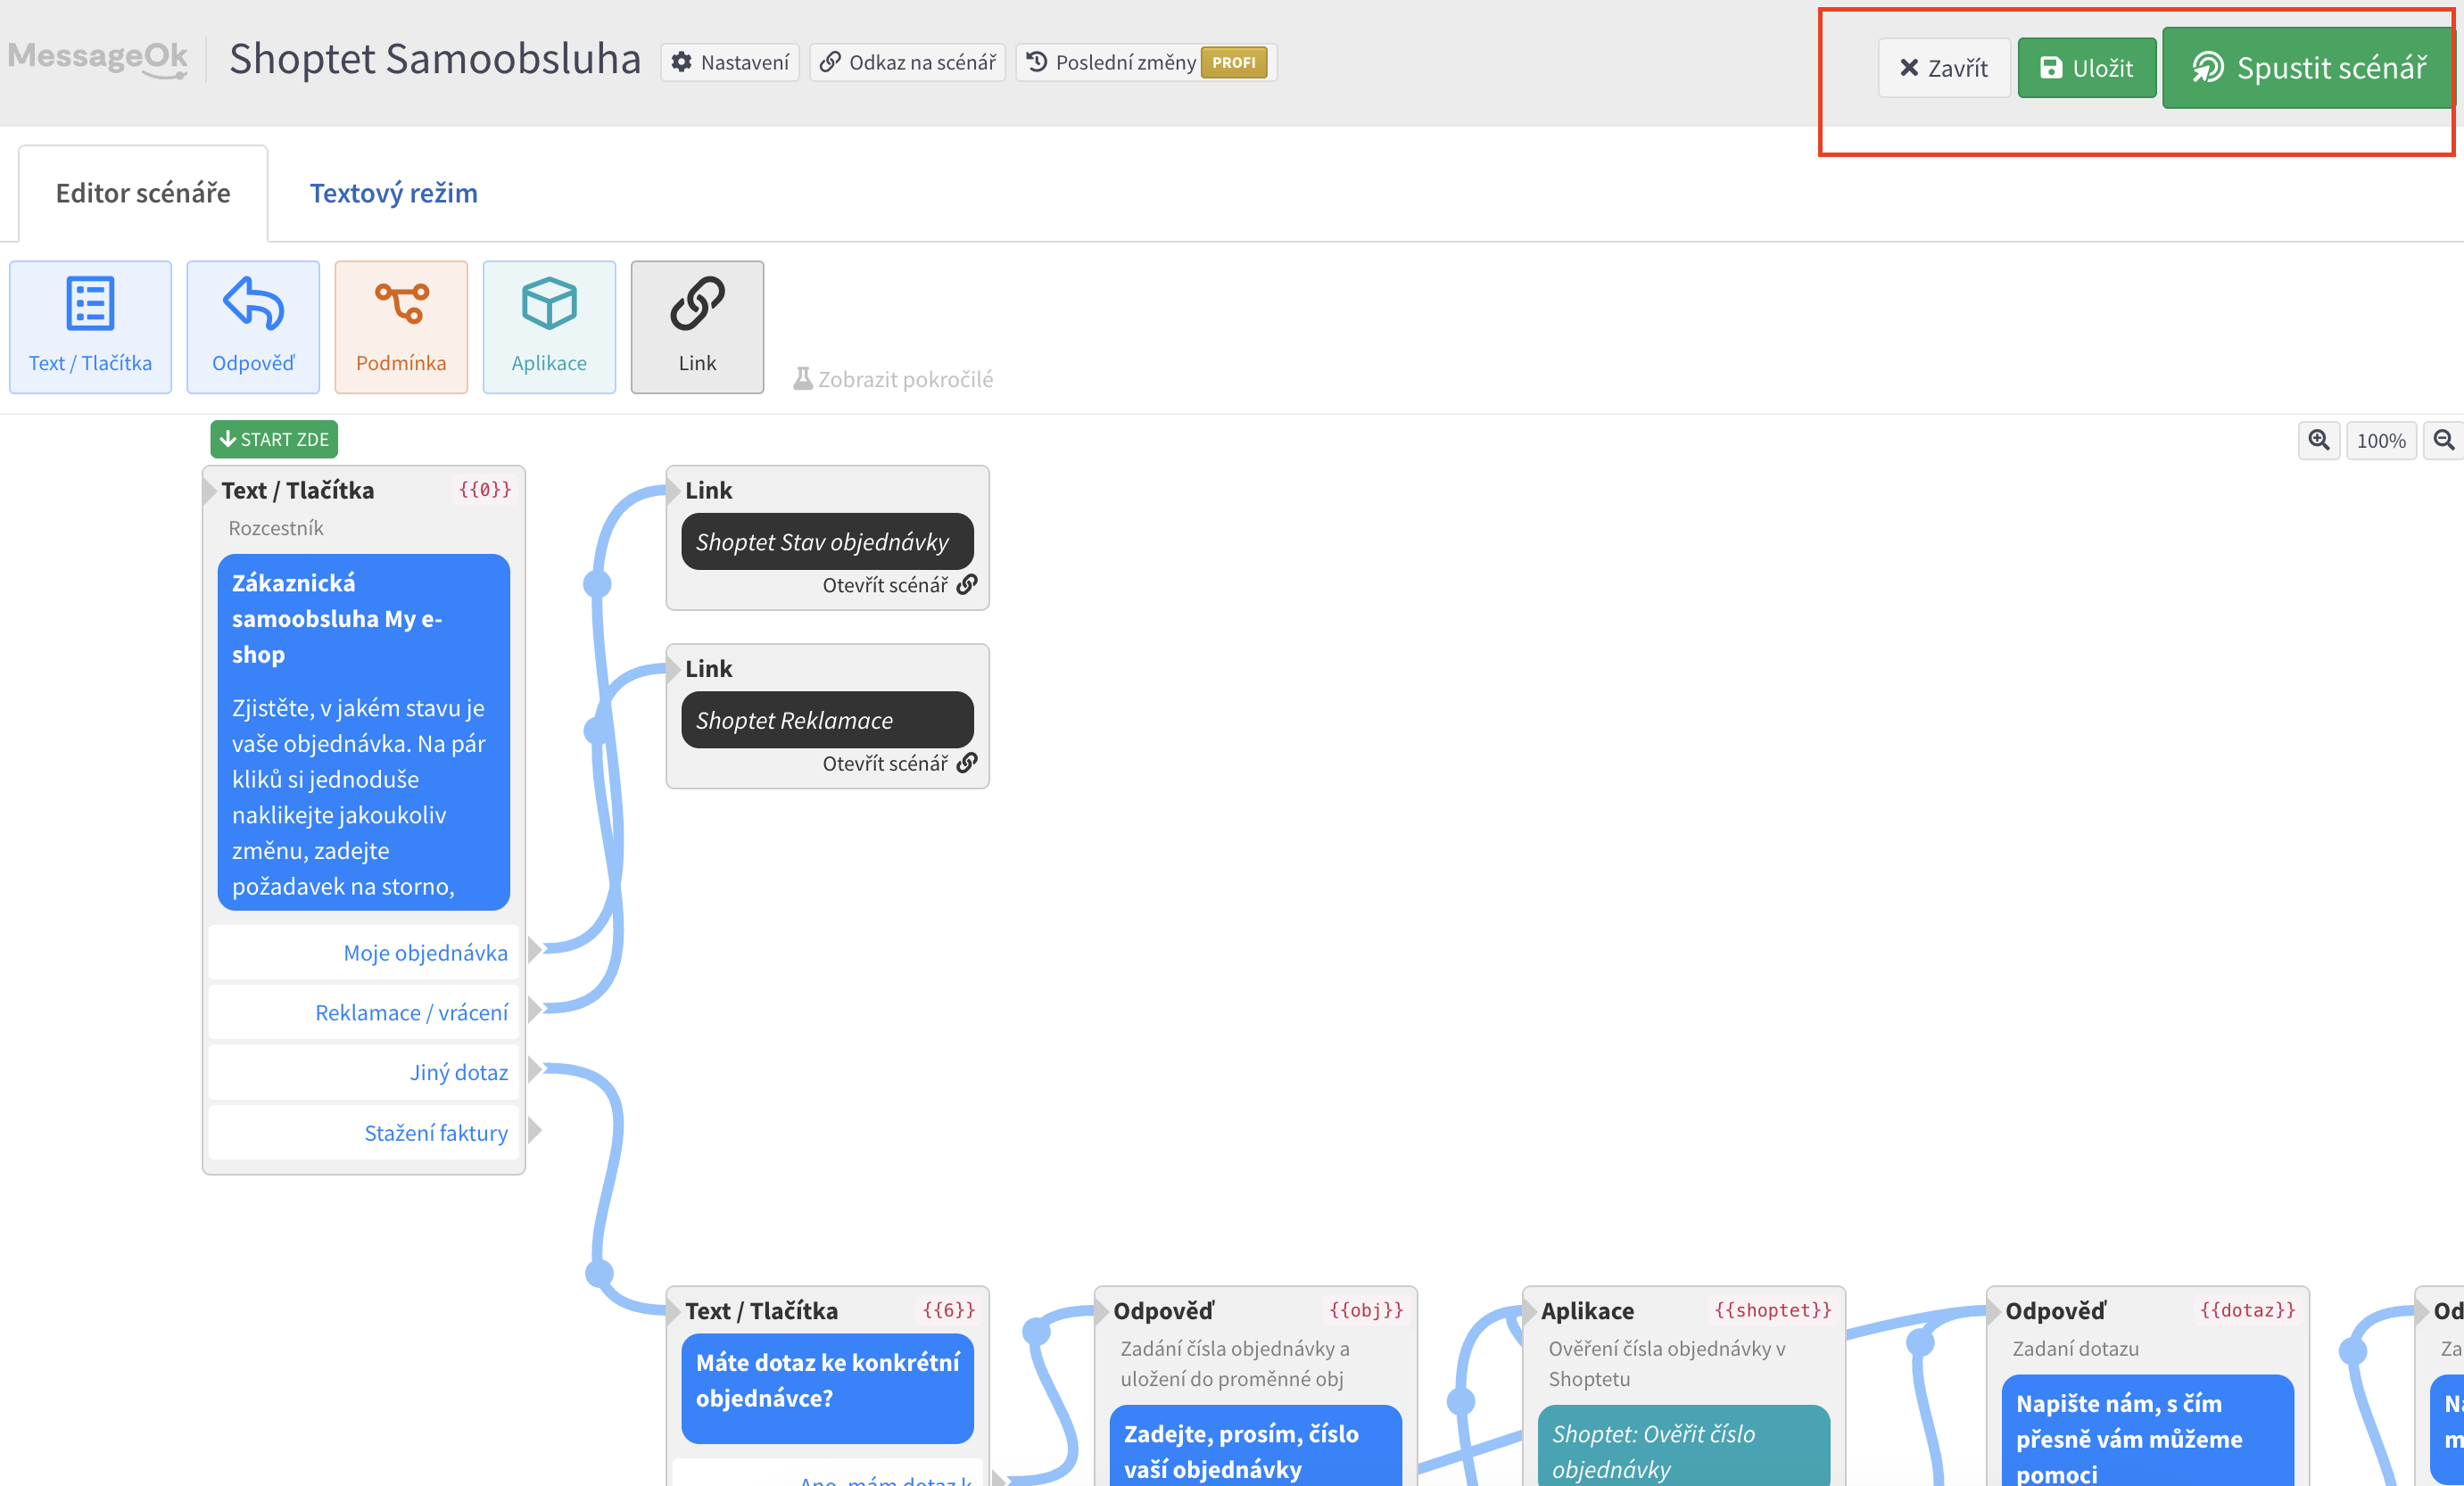The height and width of the screenshot is (1486, 2464).
Task: Add a Link block
Action: coord(697,327)
